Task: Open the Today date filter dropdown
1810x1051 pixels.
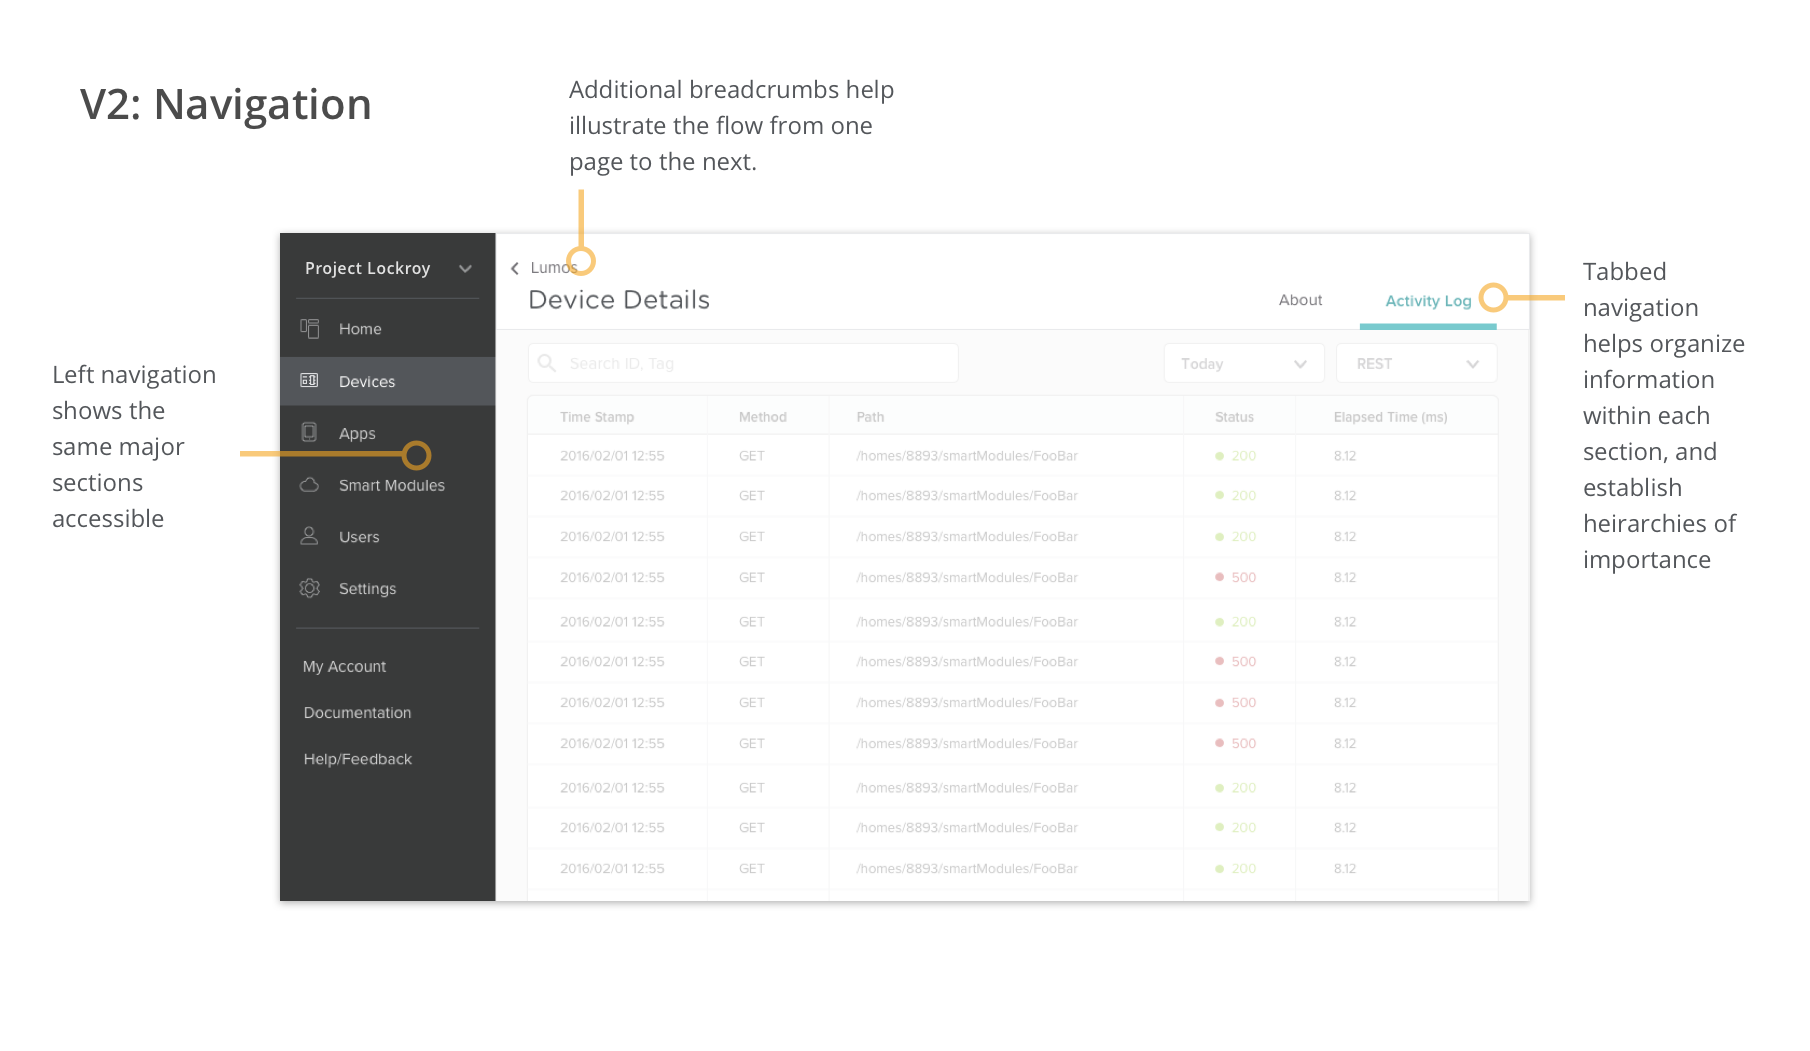Action: tap(1244, 363)
